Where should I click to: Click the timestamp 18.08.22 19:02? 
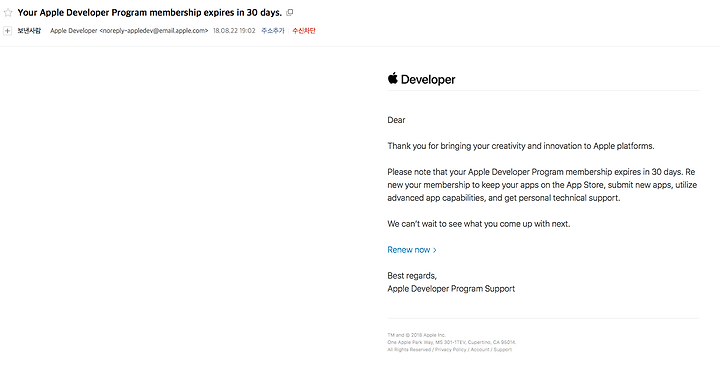[234, 31]
